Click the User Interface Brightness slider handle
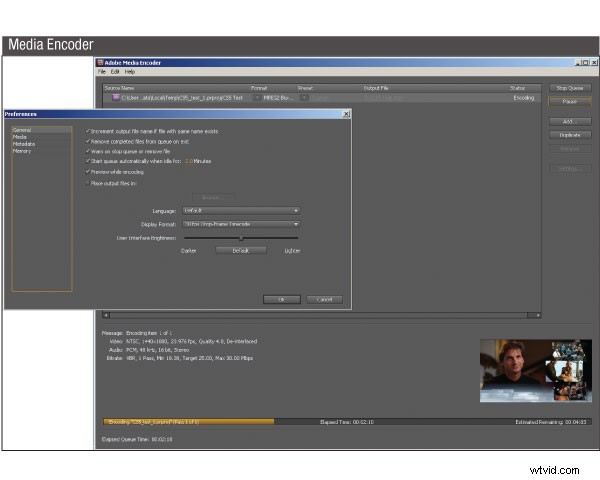The height and width of the screenshot is (480, 600). click(241, 238)
